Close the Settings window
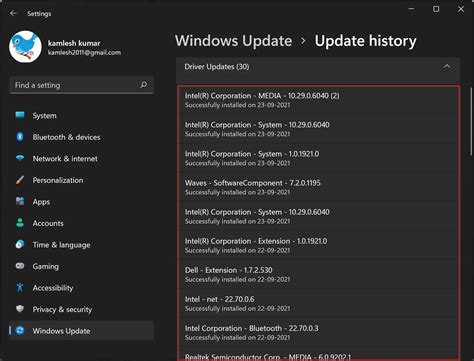Screen dimensions: 474x361 [461, 9]
